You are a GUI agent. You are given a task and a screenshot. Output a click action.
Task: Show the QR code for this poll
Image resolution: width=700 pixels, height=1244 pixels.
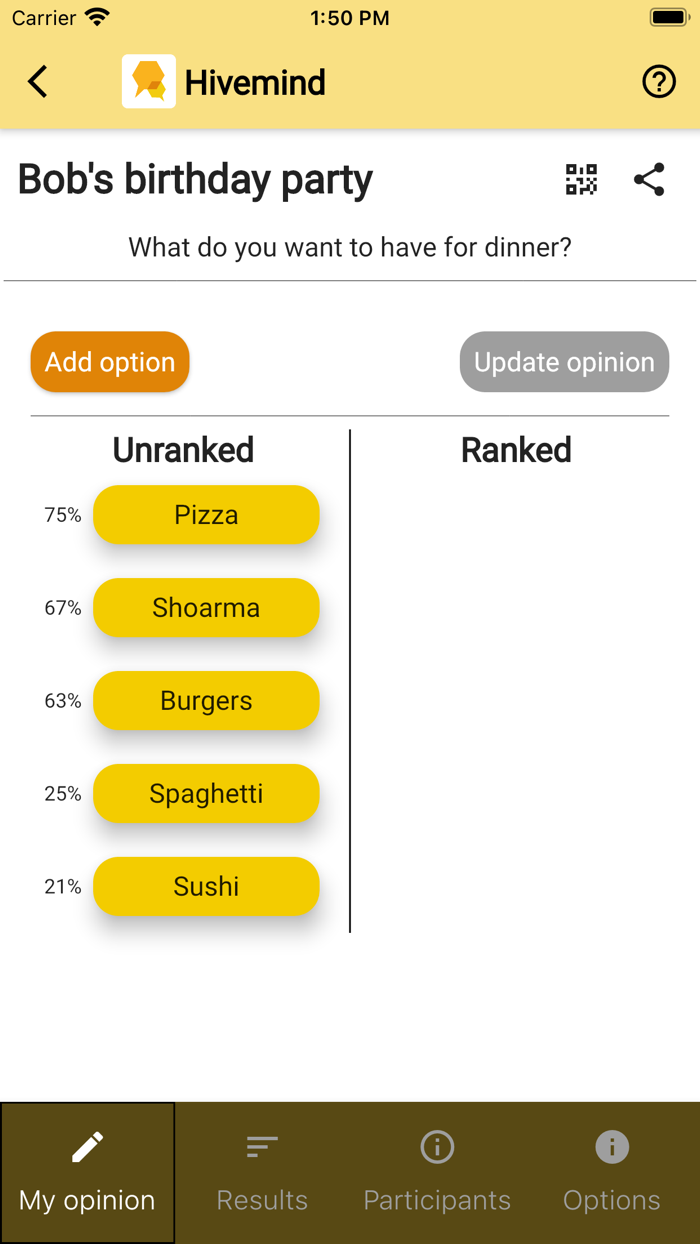tap(580, 180)
